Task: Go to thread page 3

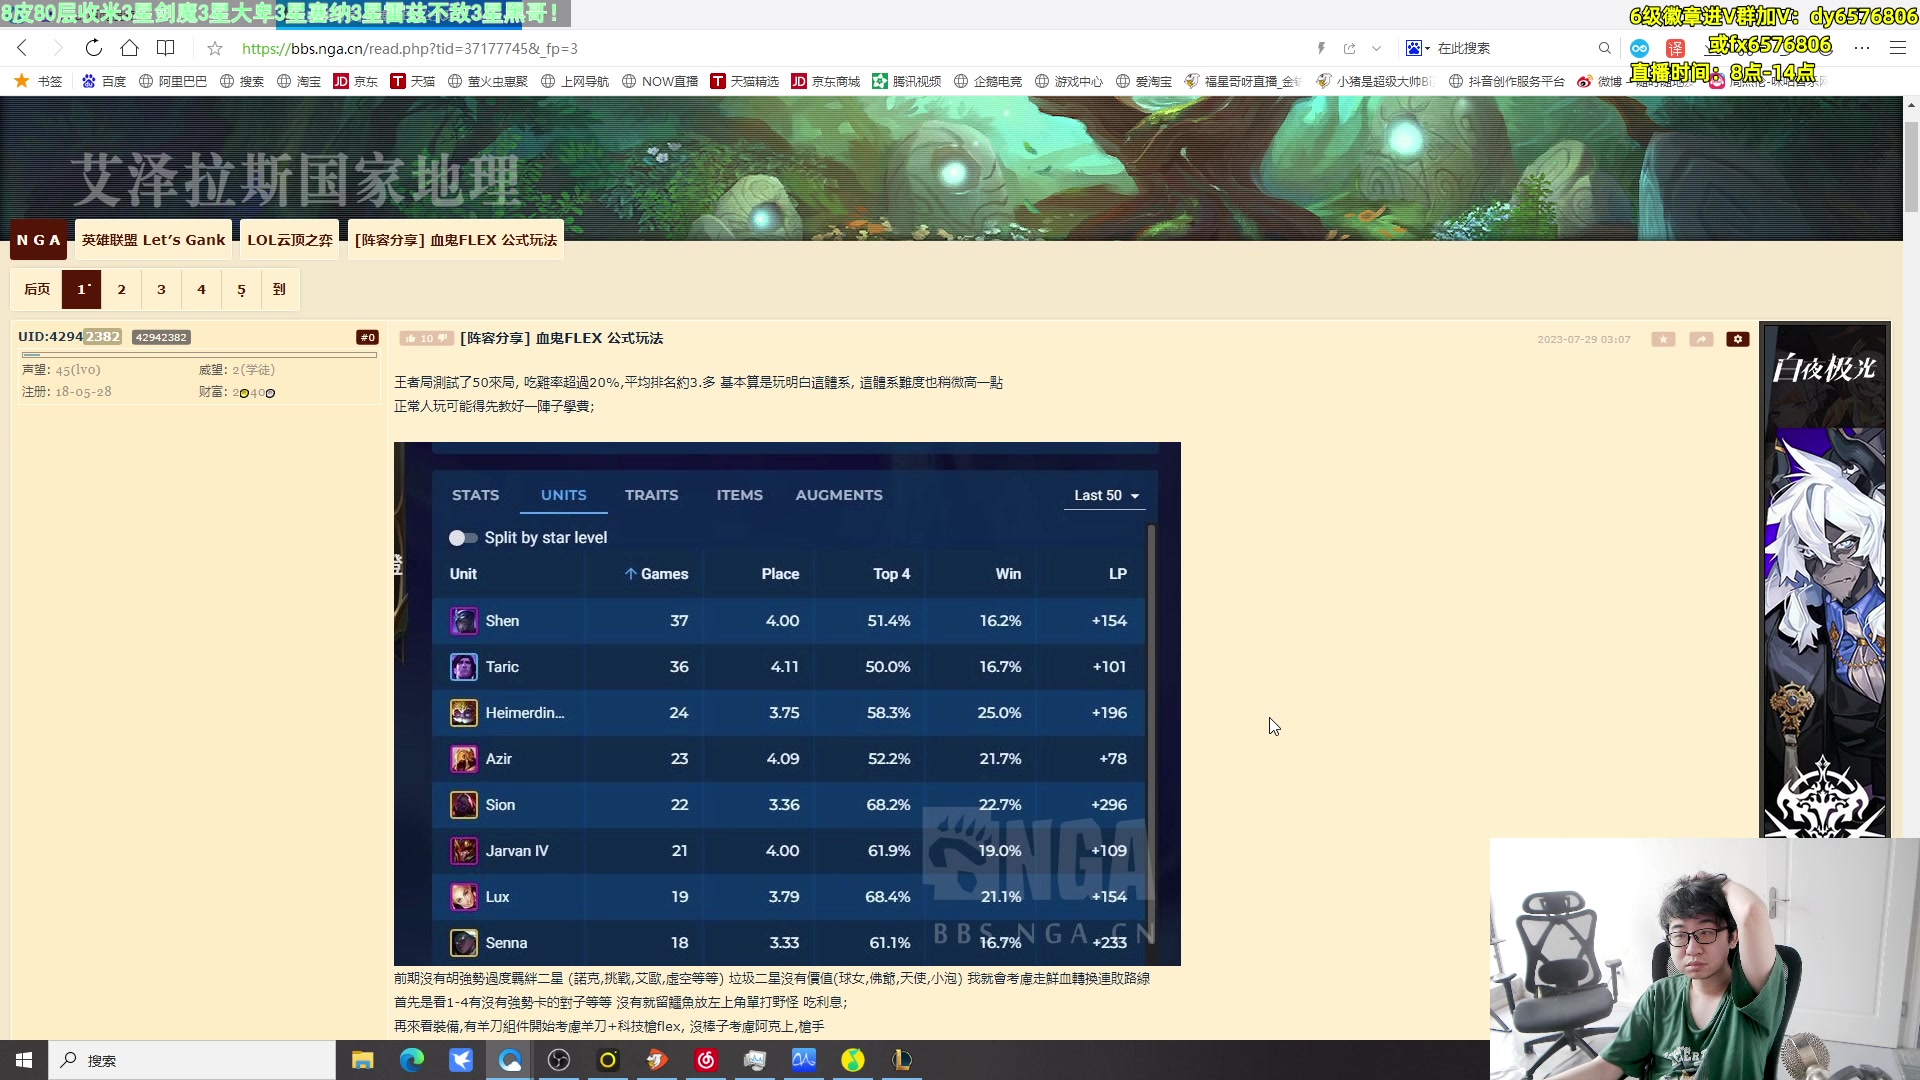Action: point(161,289)
